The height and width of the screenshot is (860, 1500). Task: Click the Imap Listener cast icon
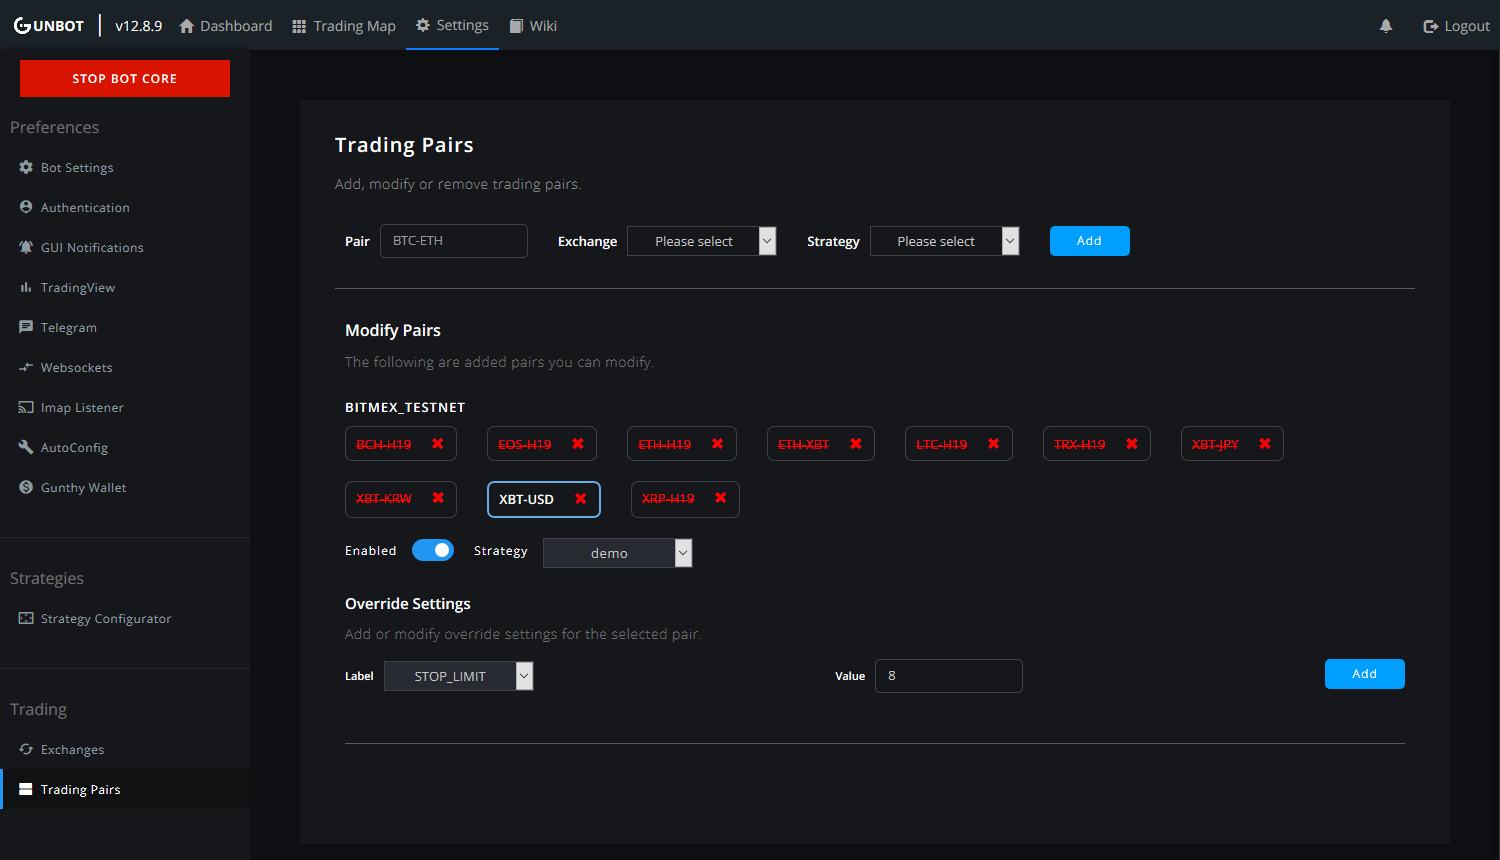(x=26, y=407)
